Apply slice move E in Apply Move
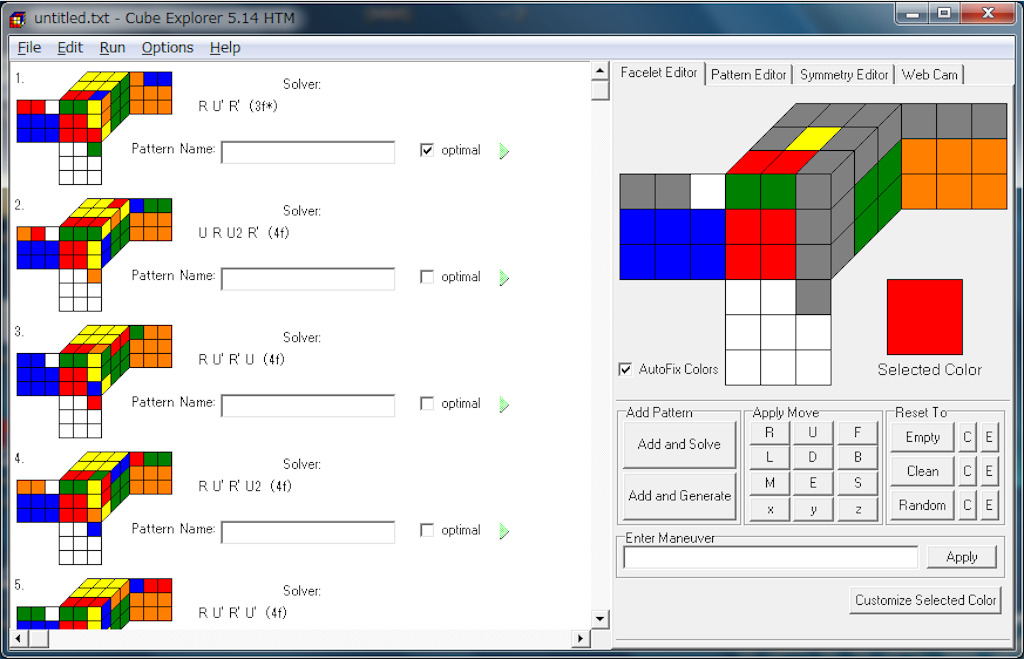 812,483
